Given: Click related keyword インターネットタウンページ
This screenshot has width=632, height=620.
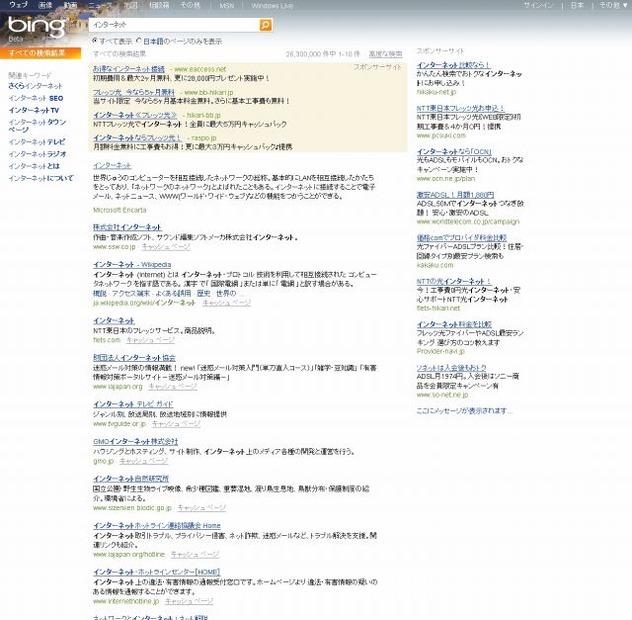Looking at the screenshot, I should pos(37,126).
